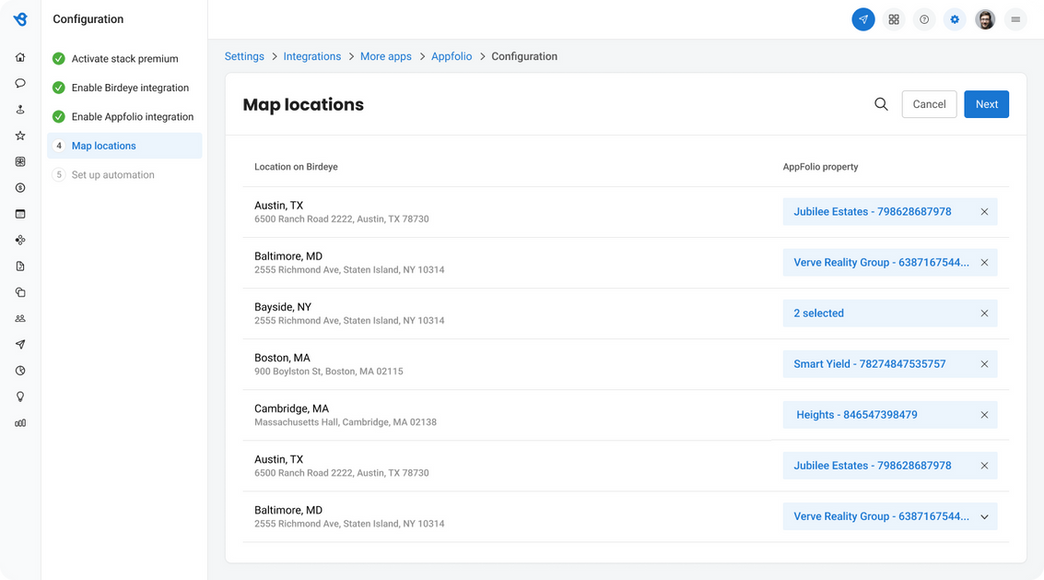Image resolution: width=1044 pixels, height=580 pixels.
Task: Click the Cambridge, MA location name
Action: point(292,408)
